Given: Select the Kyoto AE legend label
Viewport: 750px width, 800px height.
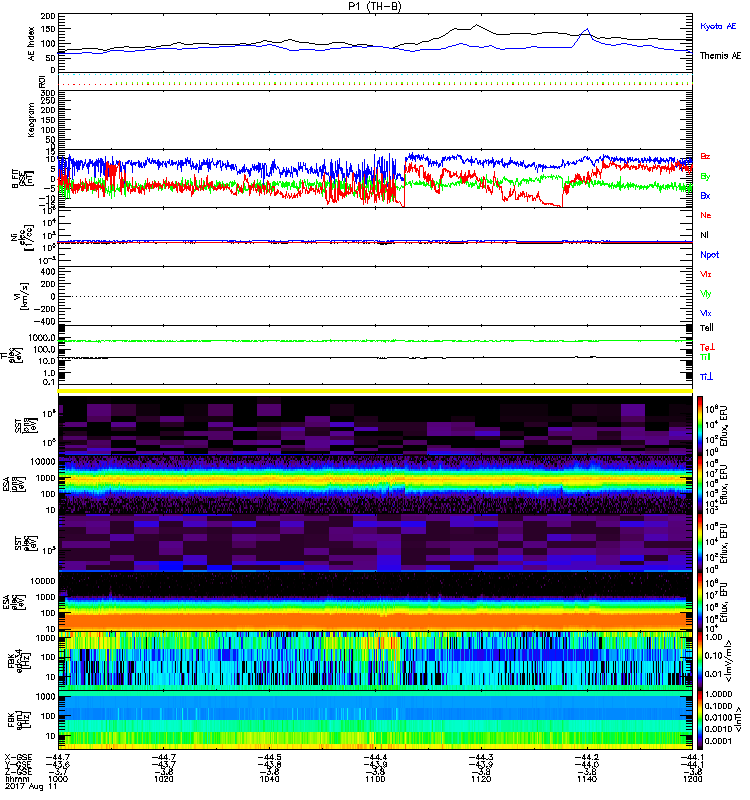Looking at the screenshot, I should 718,26.
